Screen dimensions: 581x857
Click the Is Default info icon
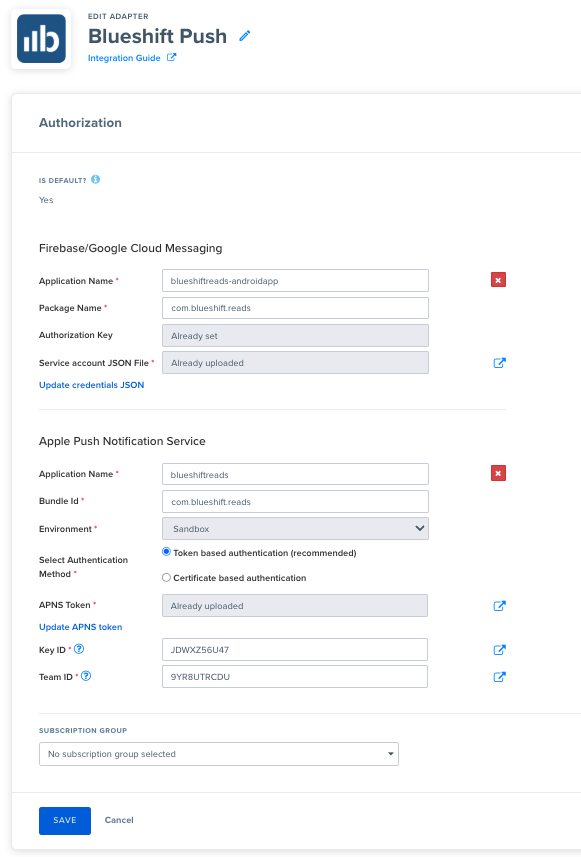pos(96,179)
